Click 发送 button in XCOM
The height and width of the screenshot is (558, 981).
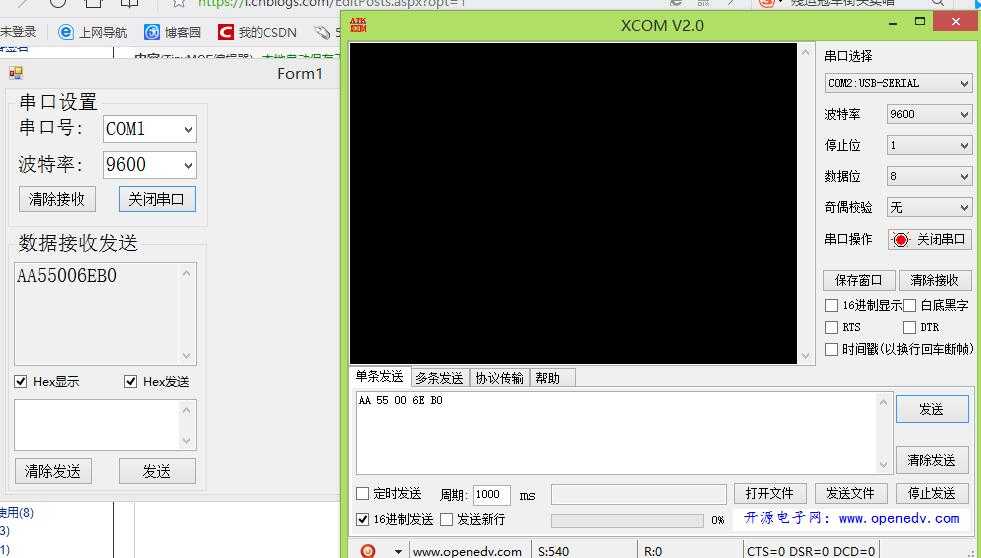coord(932,409)
